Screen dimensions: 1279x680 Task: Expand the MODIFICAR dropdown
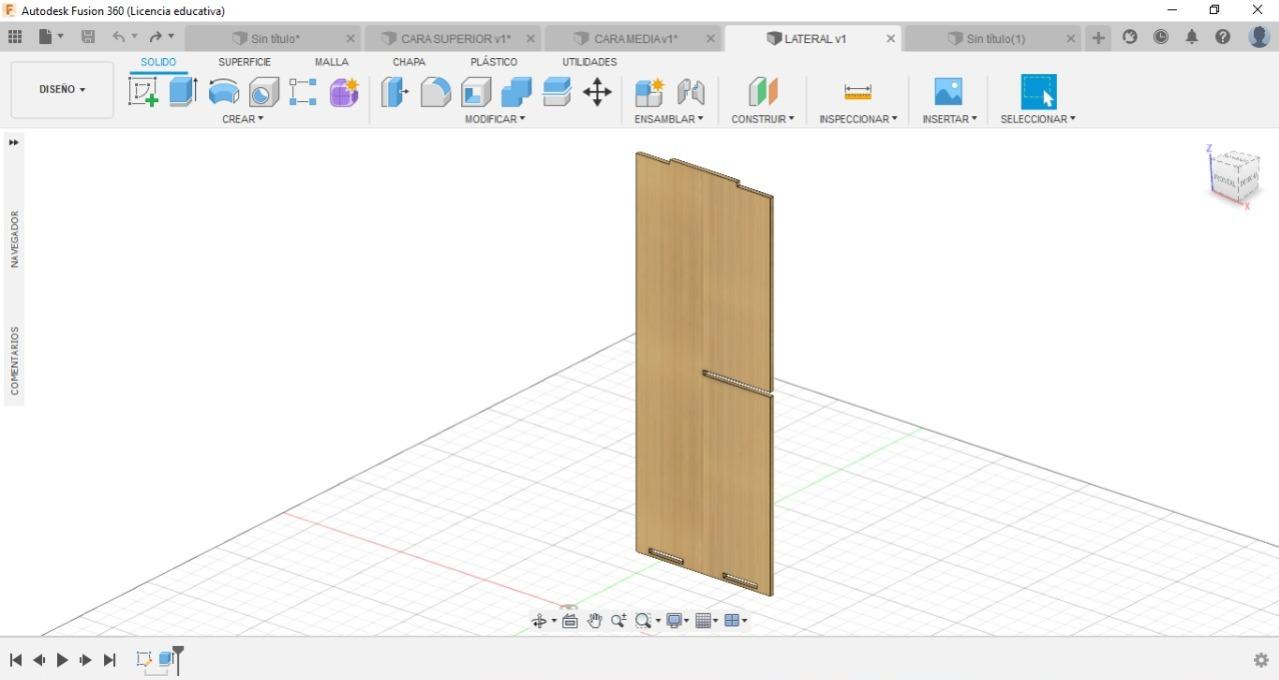coord(495,119)
